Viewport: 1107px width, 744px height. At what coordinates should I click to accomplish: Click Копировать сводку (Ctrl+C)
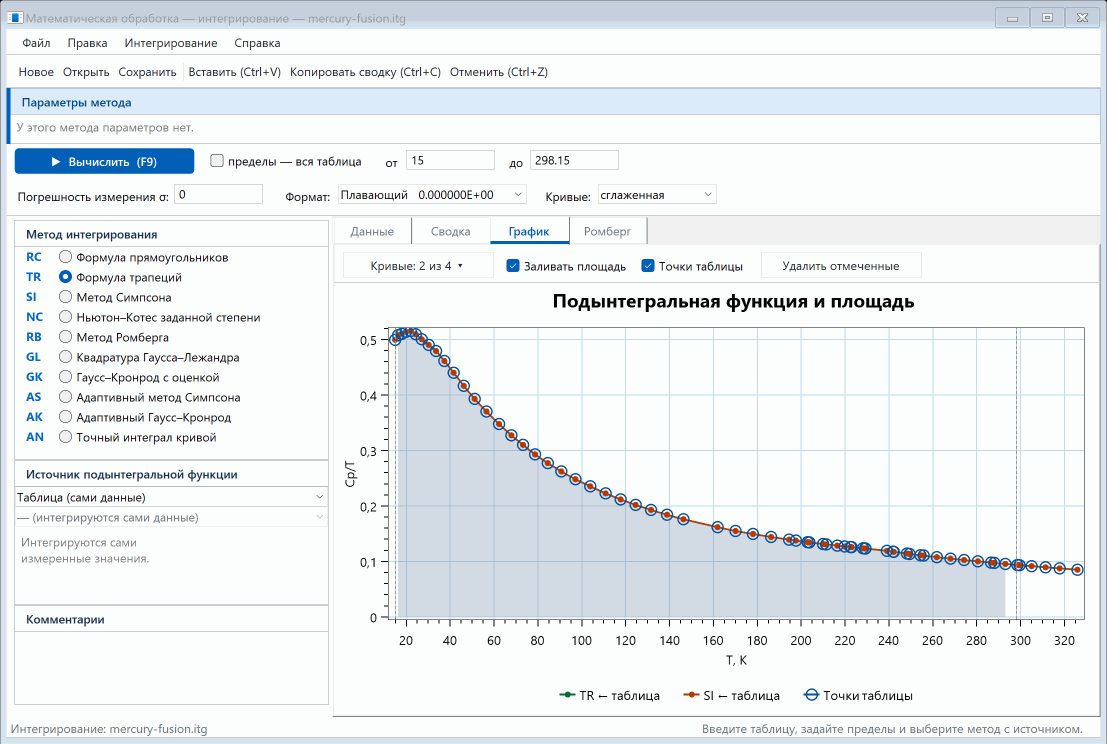point(365,72)
